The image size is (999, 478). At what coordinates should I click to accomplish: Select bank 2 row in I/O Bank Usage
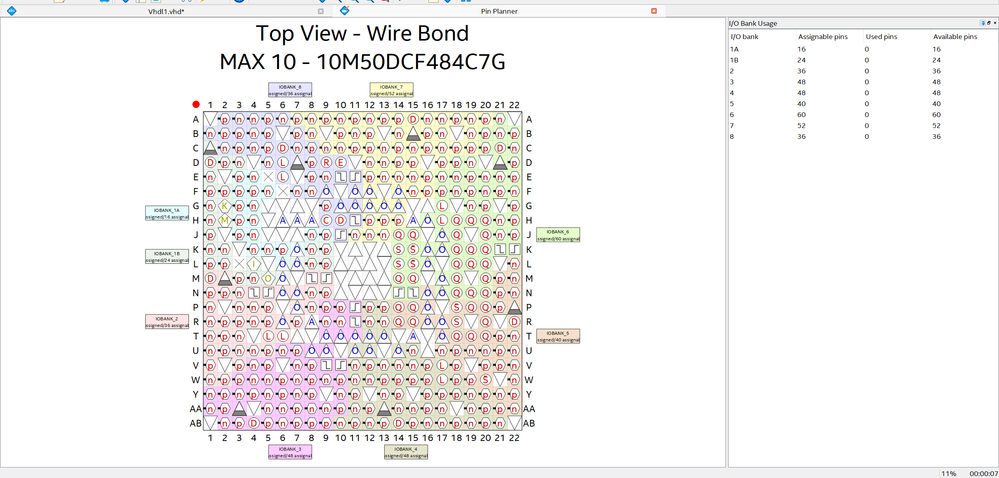point(863,71)
